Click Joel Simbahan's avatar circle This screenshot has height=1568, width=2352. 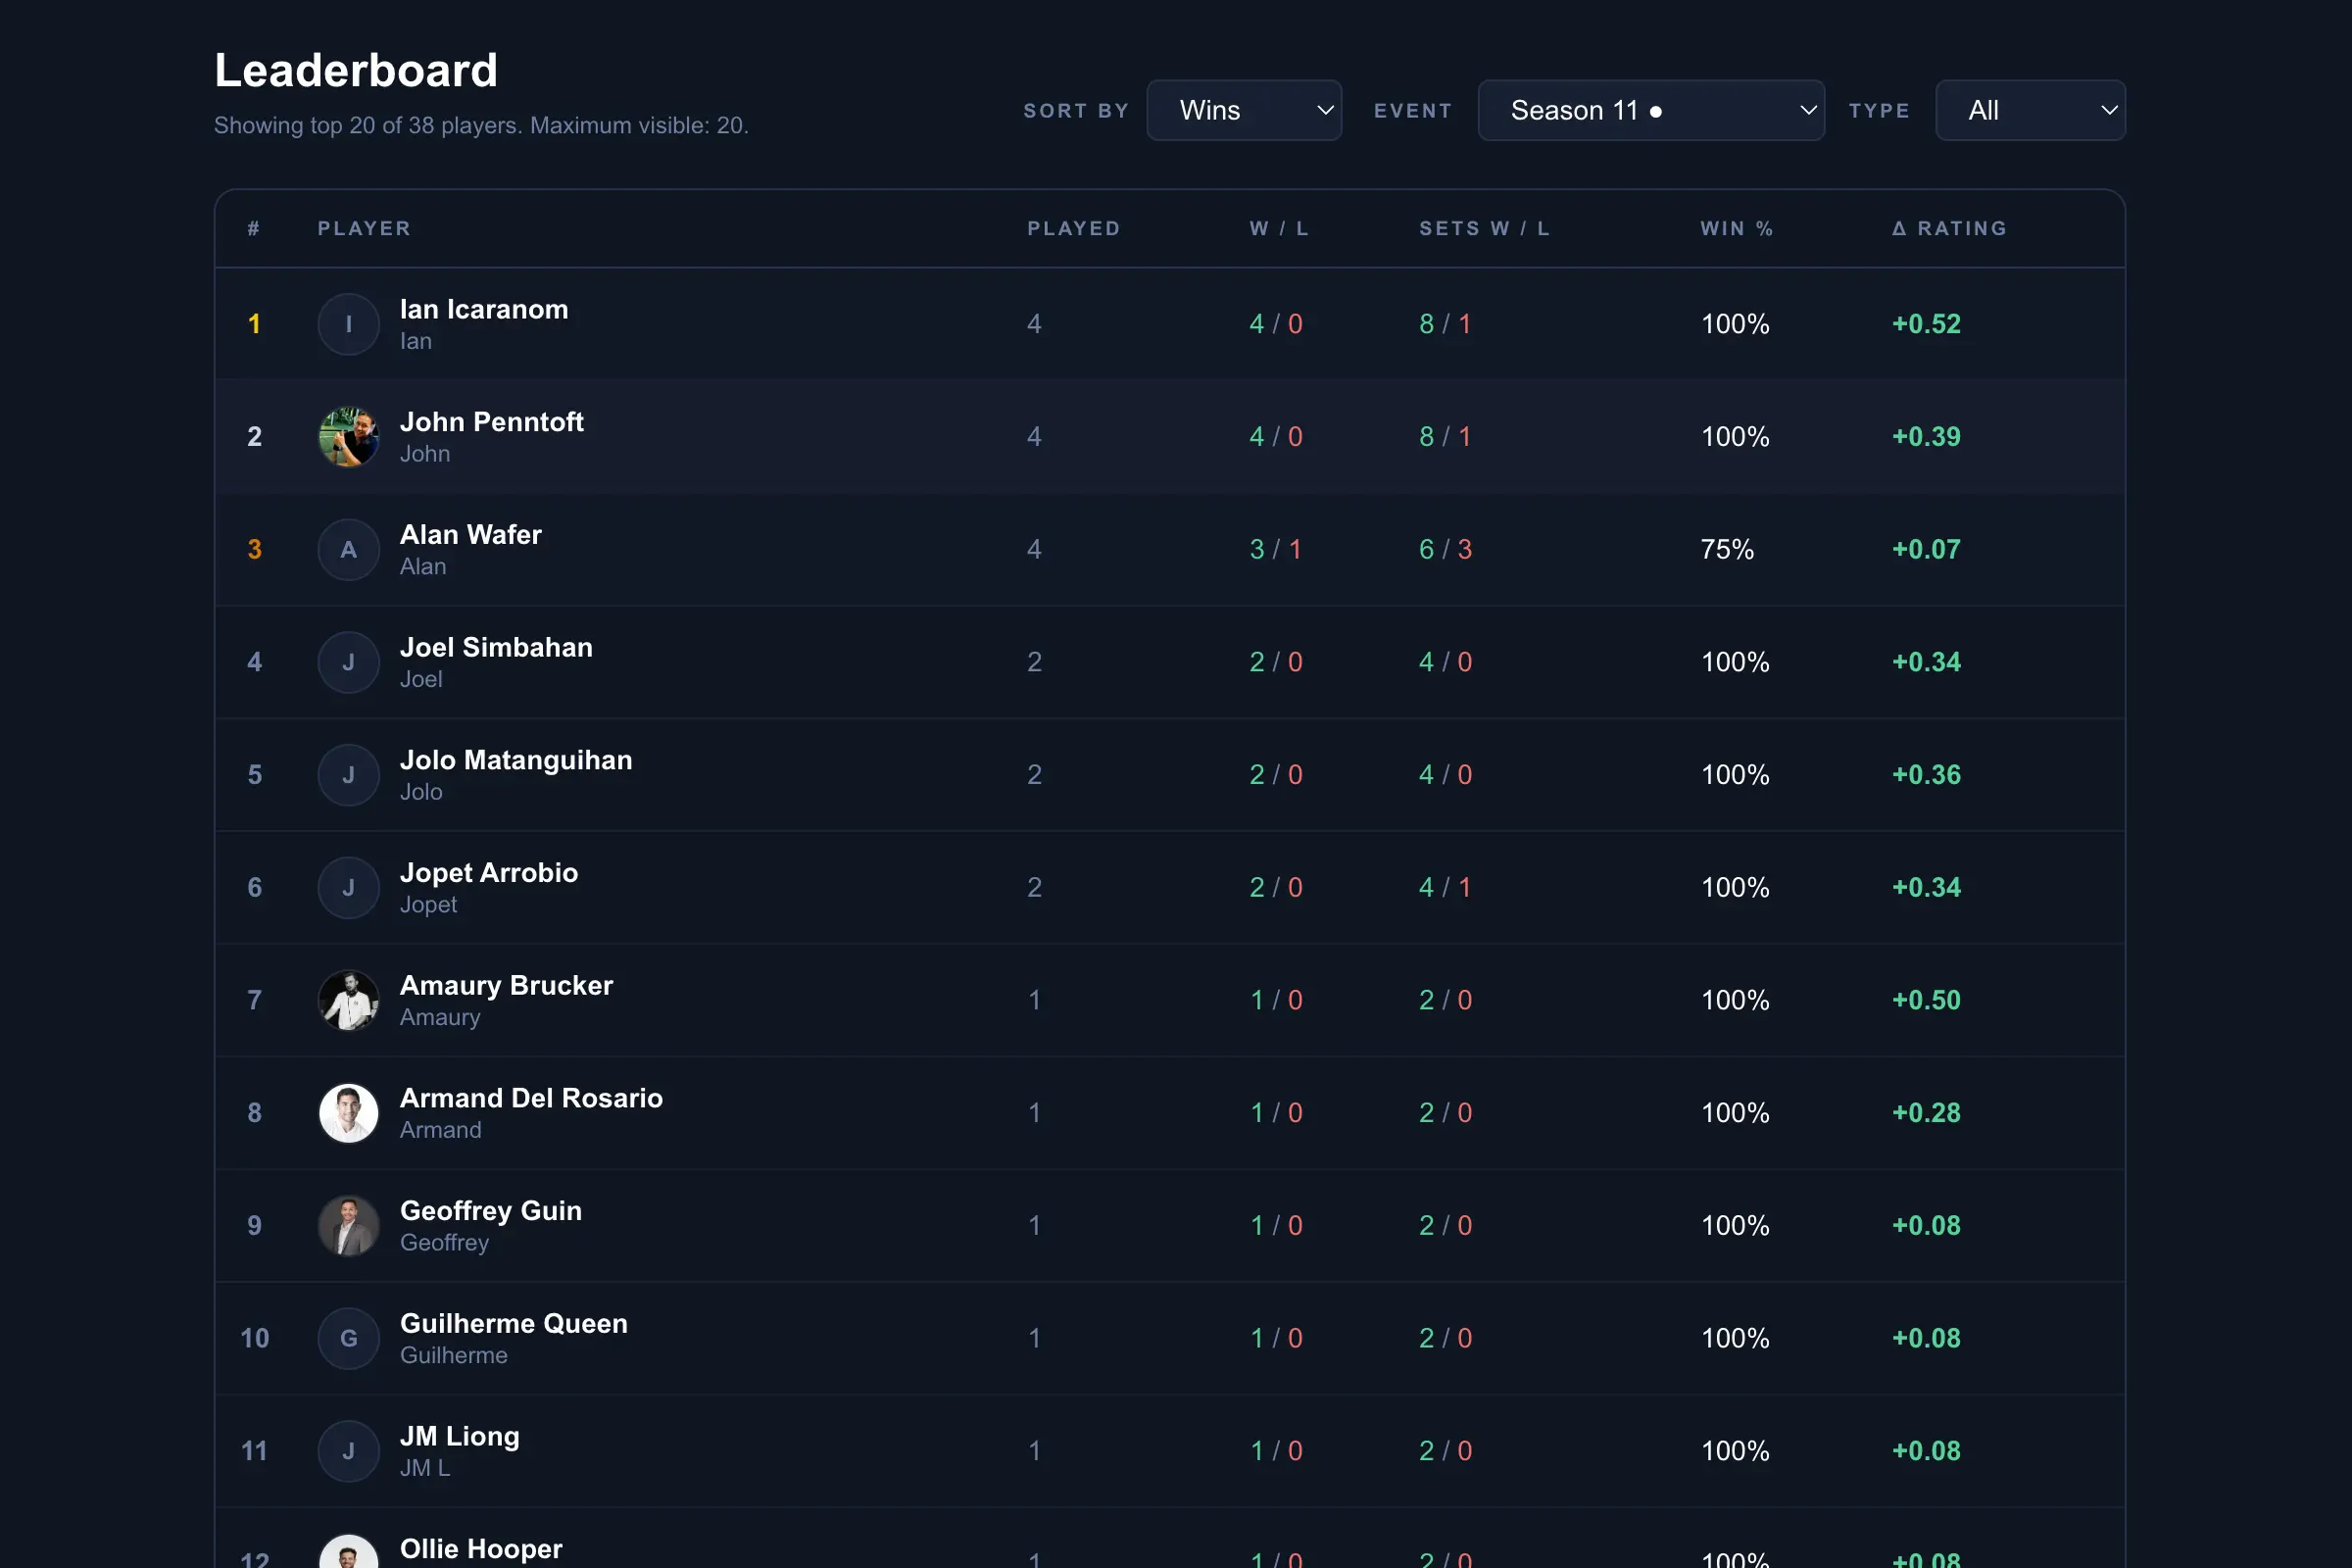(348, 662)
